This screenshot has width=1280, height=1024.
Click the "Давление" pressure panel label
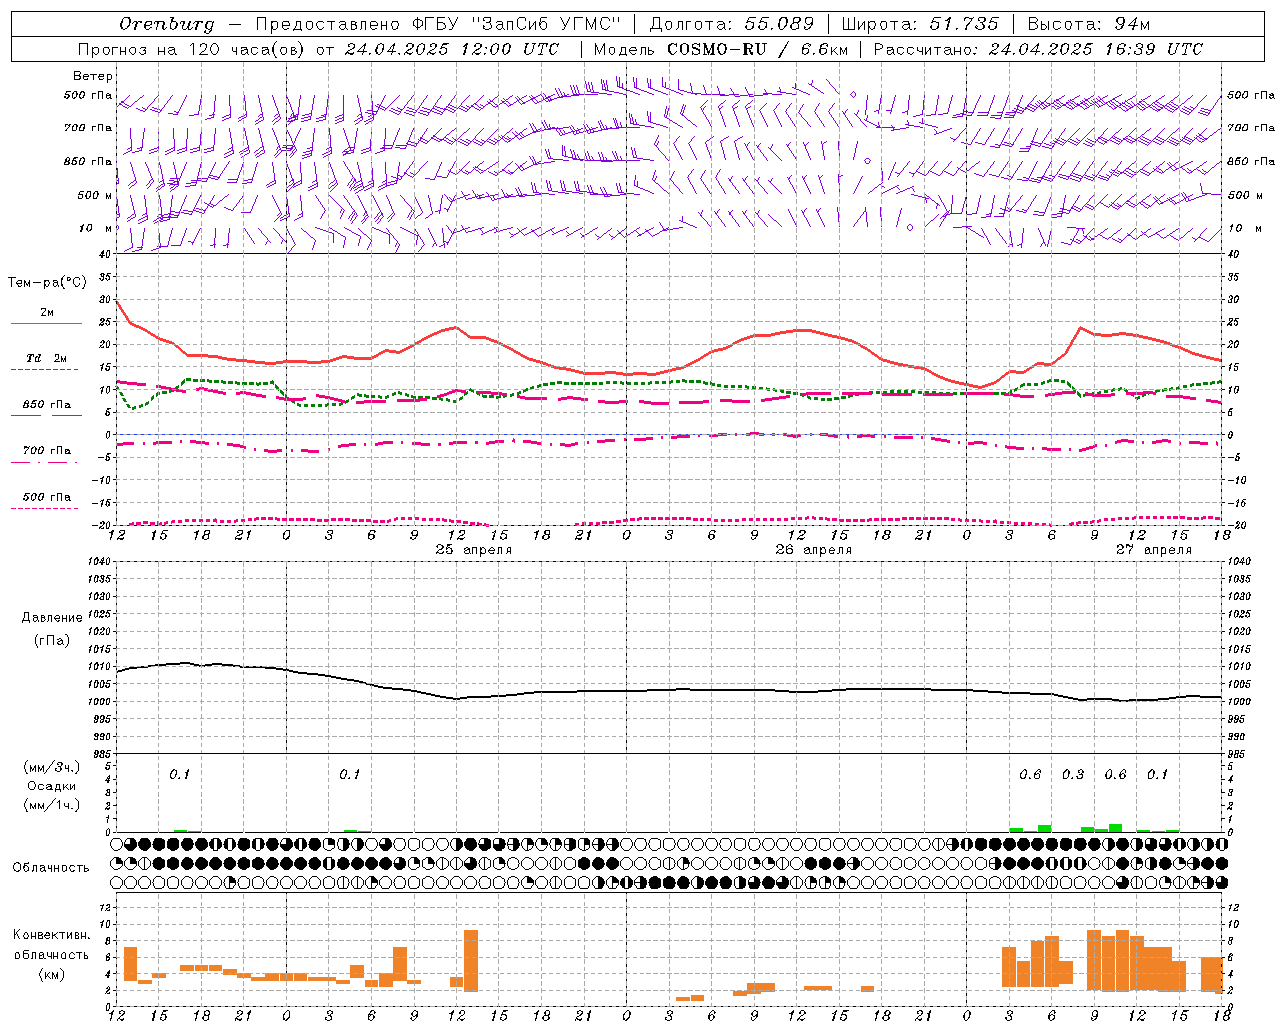[52, 618]
